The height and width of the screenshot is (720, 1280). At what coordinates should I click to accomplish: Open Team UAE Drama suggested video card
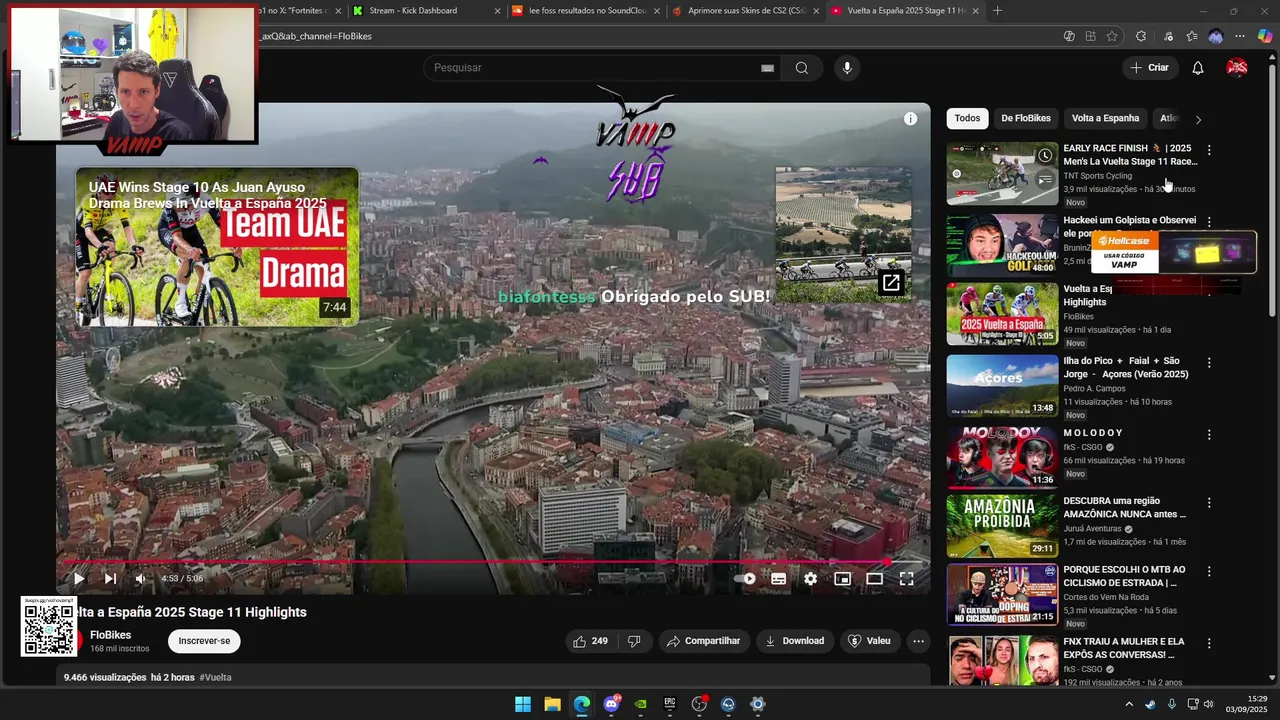(217, 246)
